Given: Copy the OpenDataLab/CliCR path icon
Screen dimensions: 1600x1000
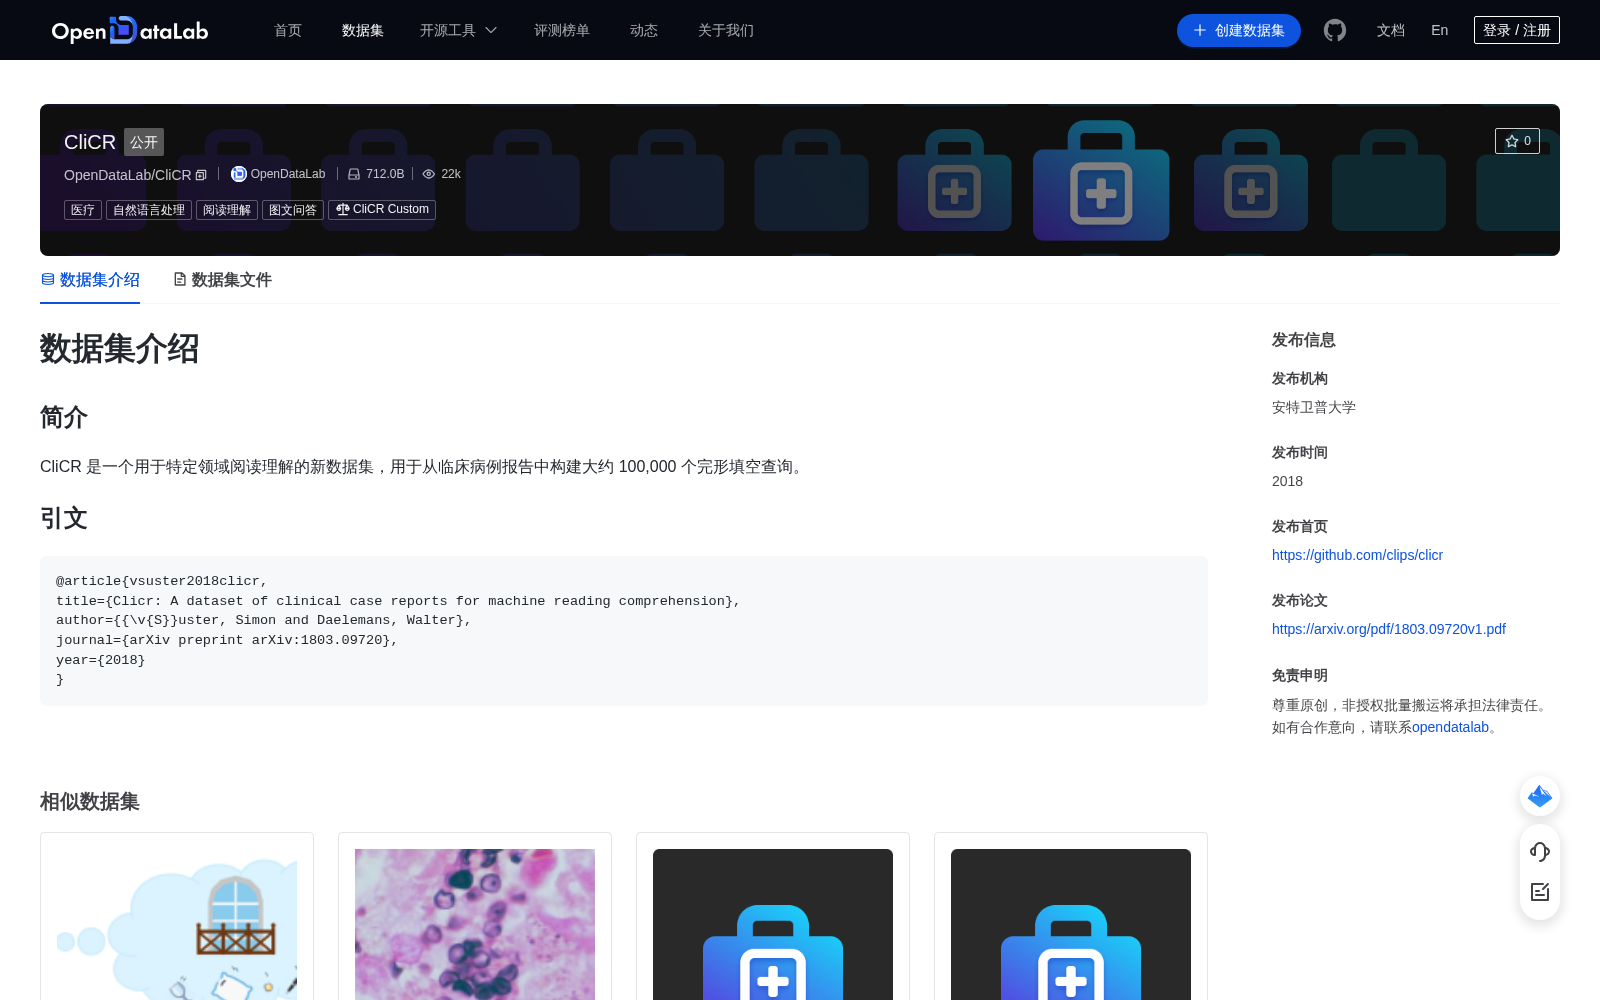Looking at the screenshot, I should [201, 175].
